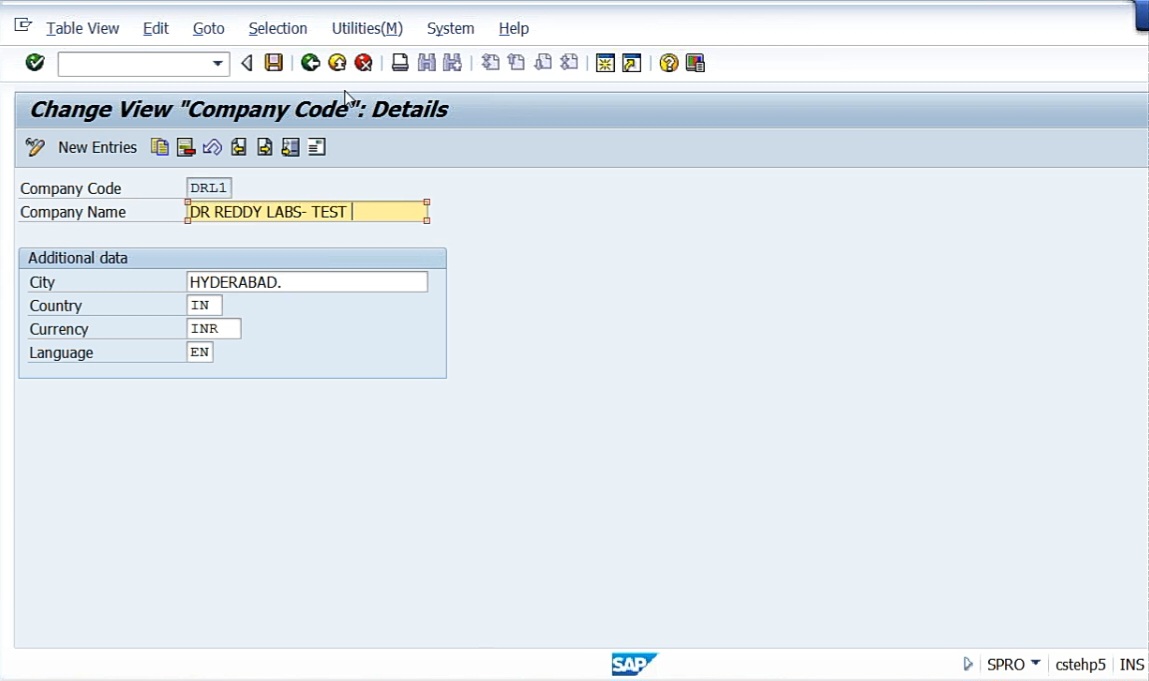Click the Save floppy disk icon
Screen dimensions: 1149x681
click(273, 63)
